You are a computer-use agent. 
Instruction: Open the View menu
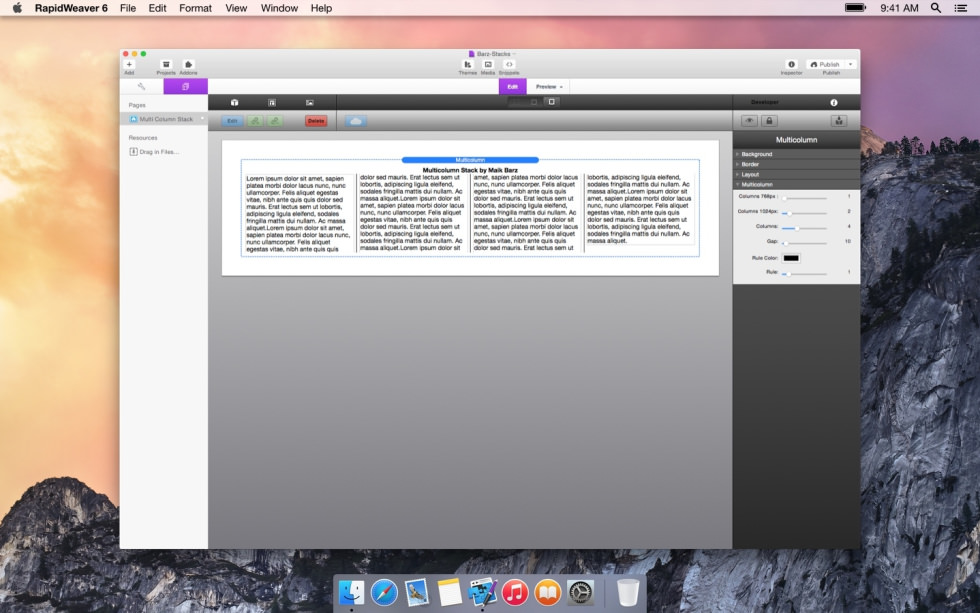tap(236, 8)
